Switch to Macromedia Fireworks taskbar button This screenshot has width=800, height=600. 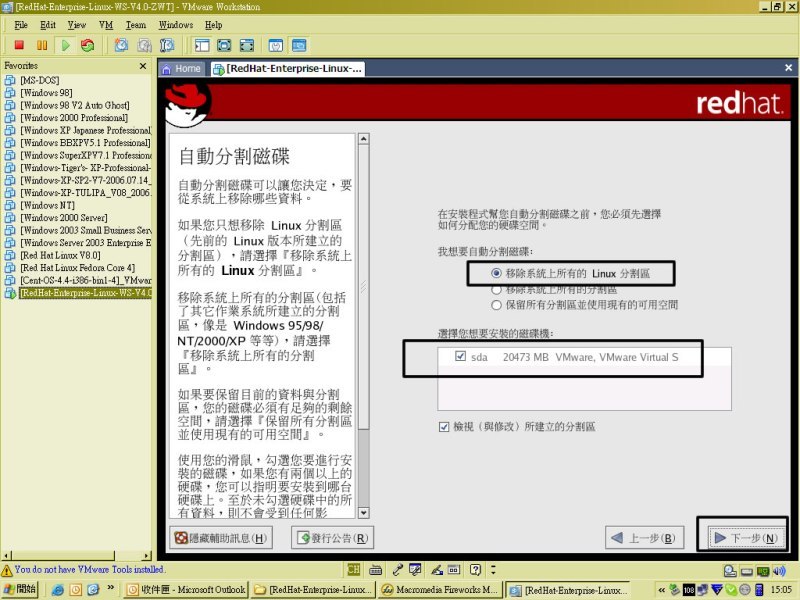pos(439,590)
